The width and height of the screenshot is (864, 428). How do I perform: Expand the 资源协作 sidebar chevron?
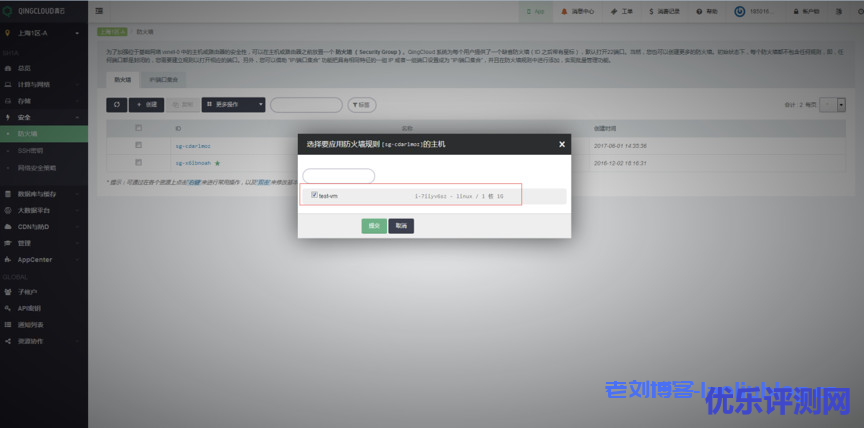77,341
